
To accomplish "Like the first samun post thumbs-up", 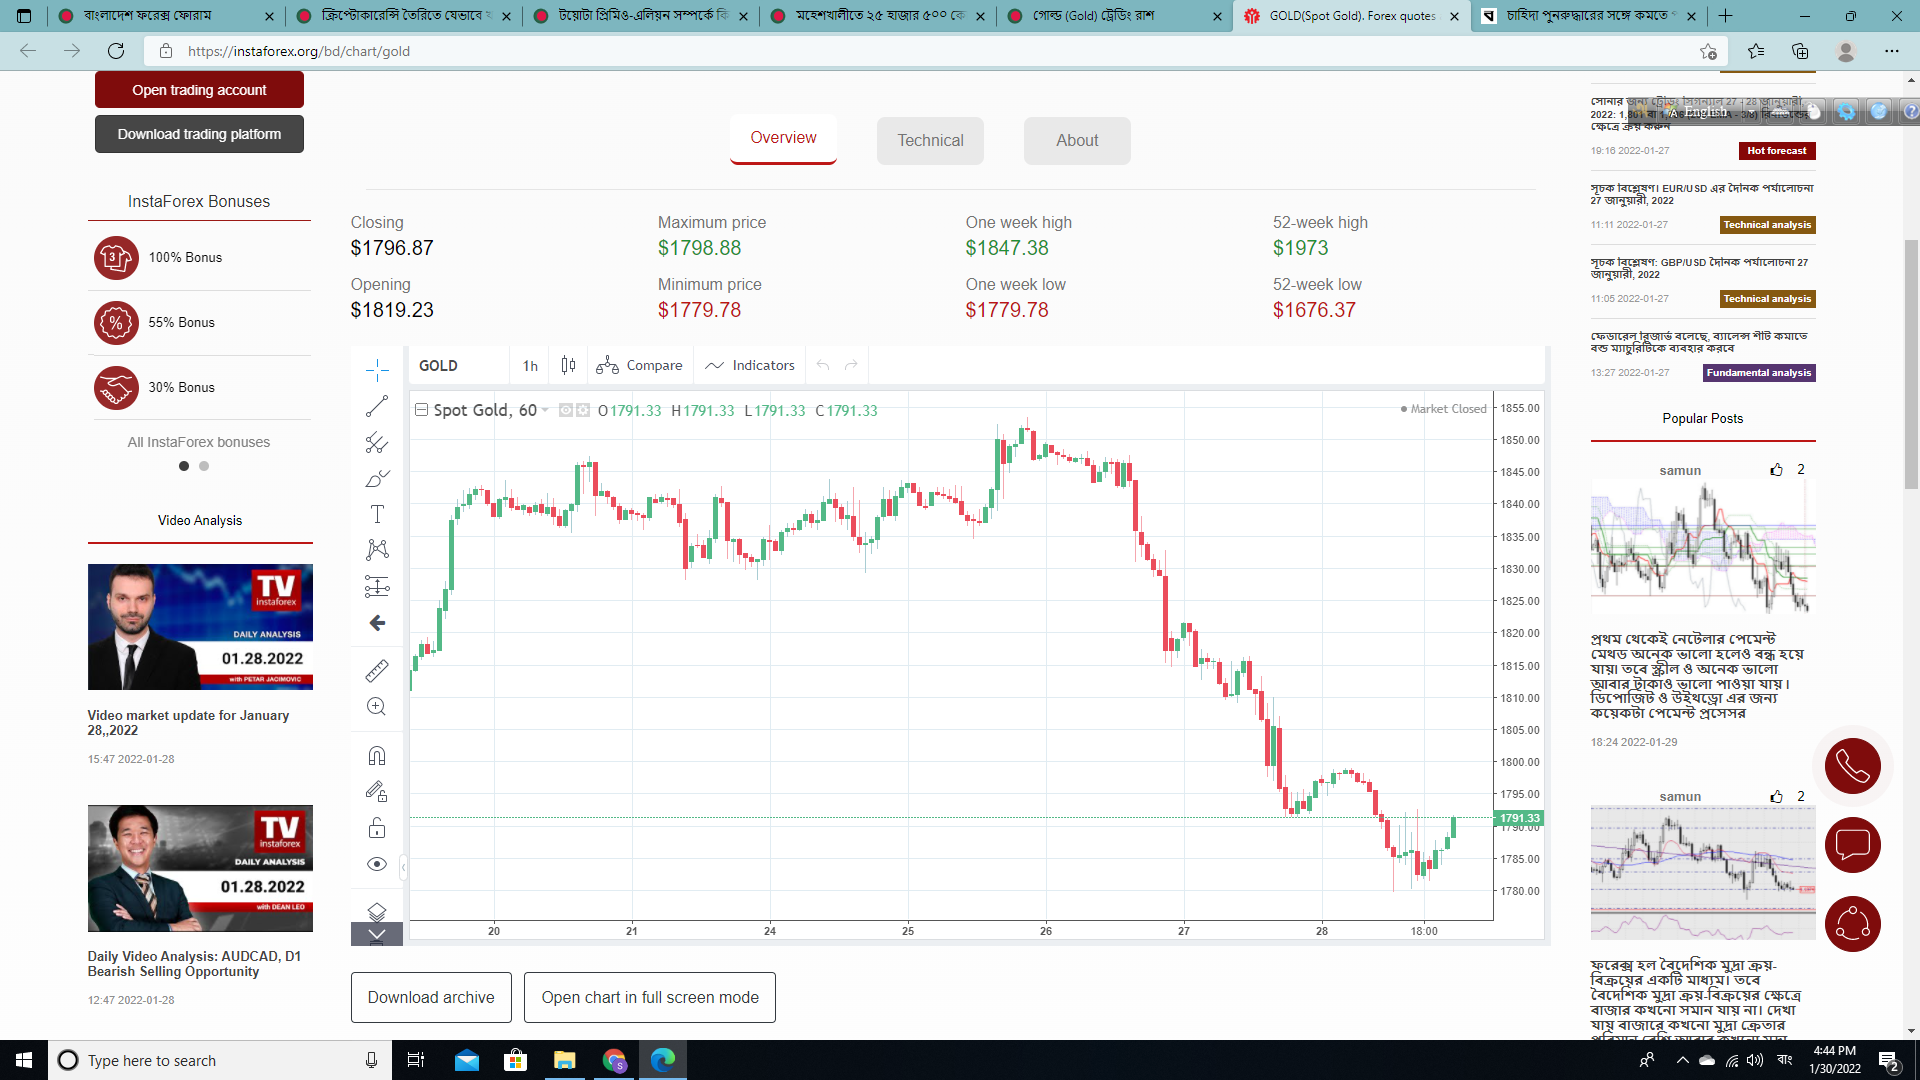I will (1777, 470).
